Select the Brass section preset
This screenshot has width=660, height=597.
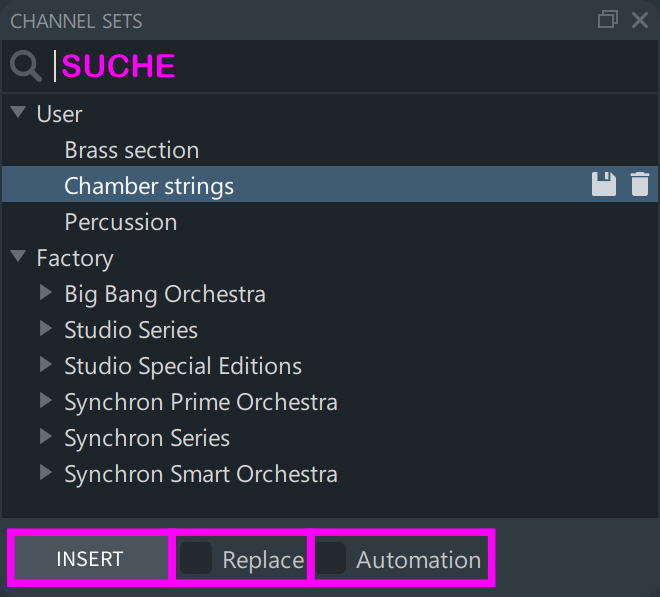coord(330,149)
